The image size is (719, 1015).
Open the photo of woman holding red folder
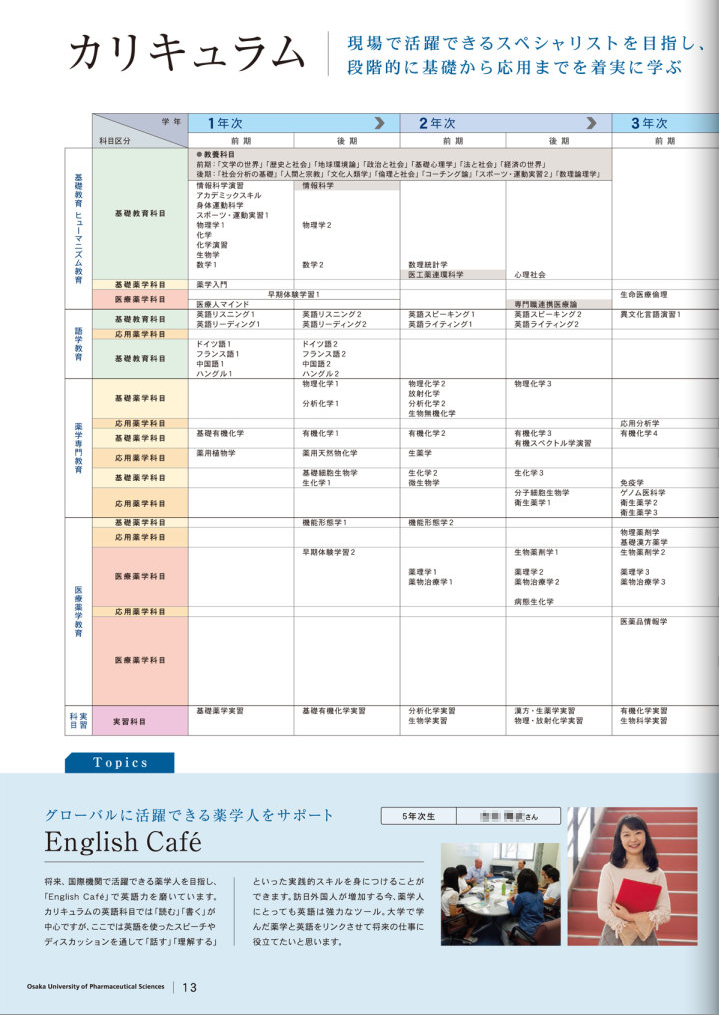(x=632, y=876)
